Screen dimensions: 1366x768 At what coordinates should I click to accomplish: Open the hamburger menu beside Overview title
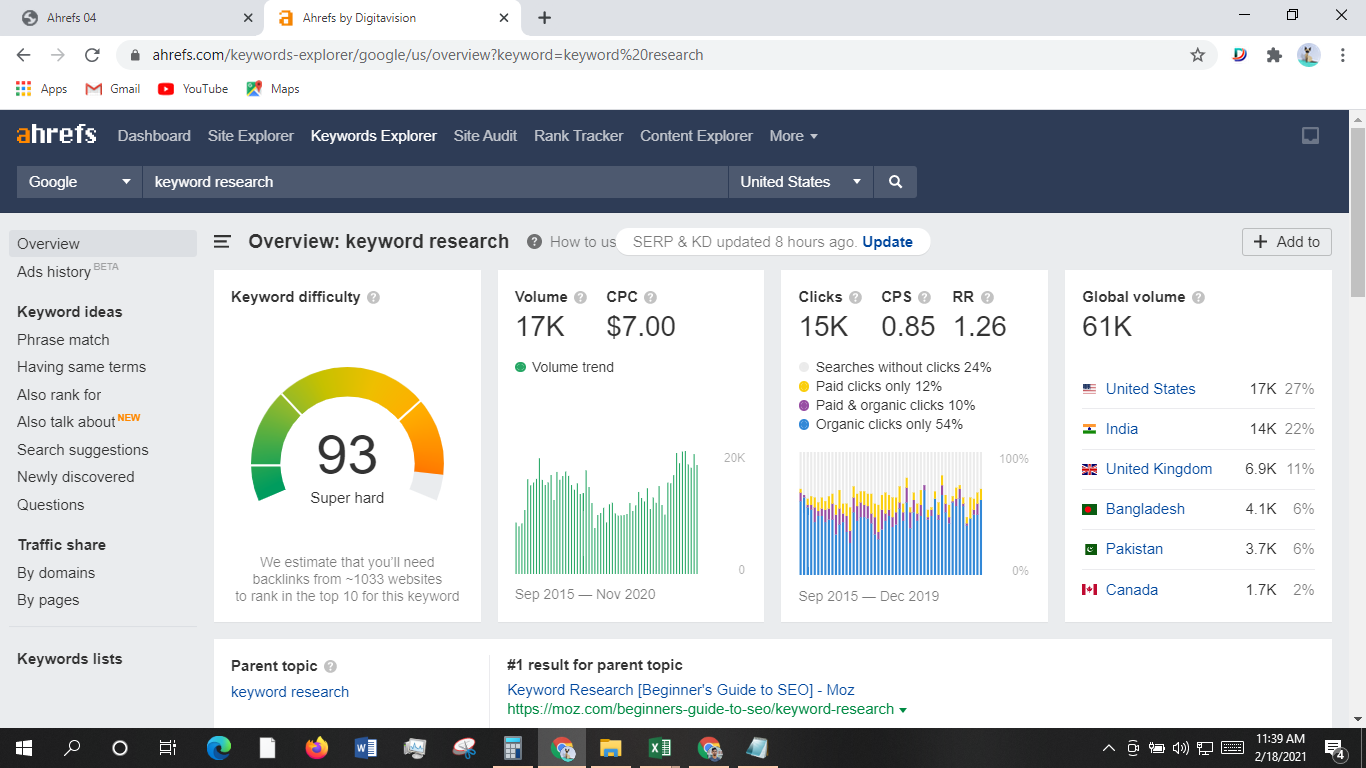pyautogui.click(x=223, y=242)
